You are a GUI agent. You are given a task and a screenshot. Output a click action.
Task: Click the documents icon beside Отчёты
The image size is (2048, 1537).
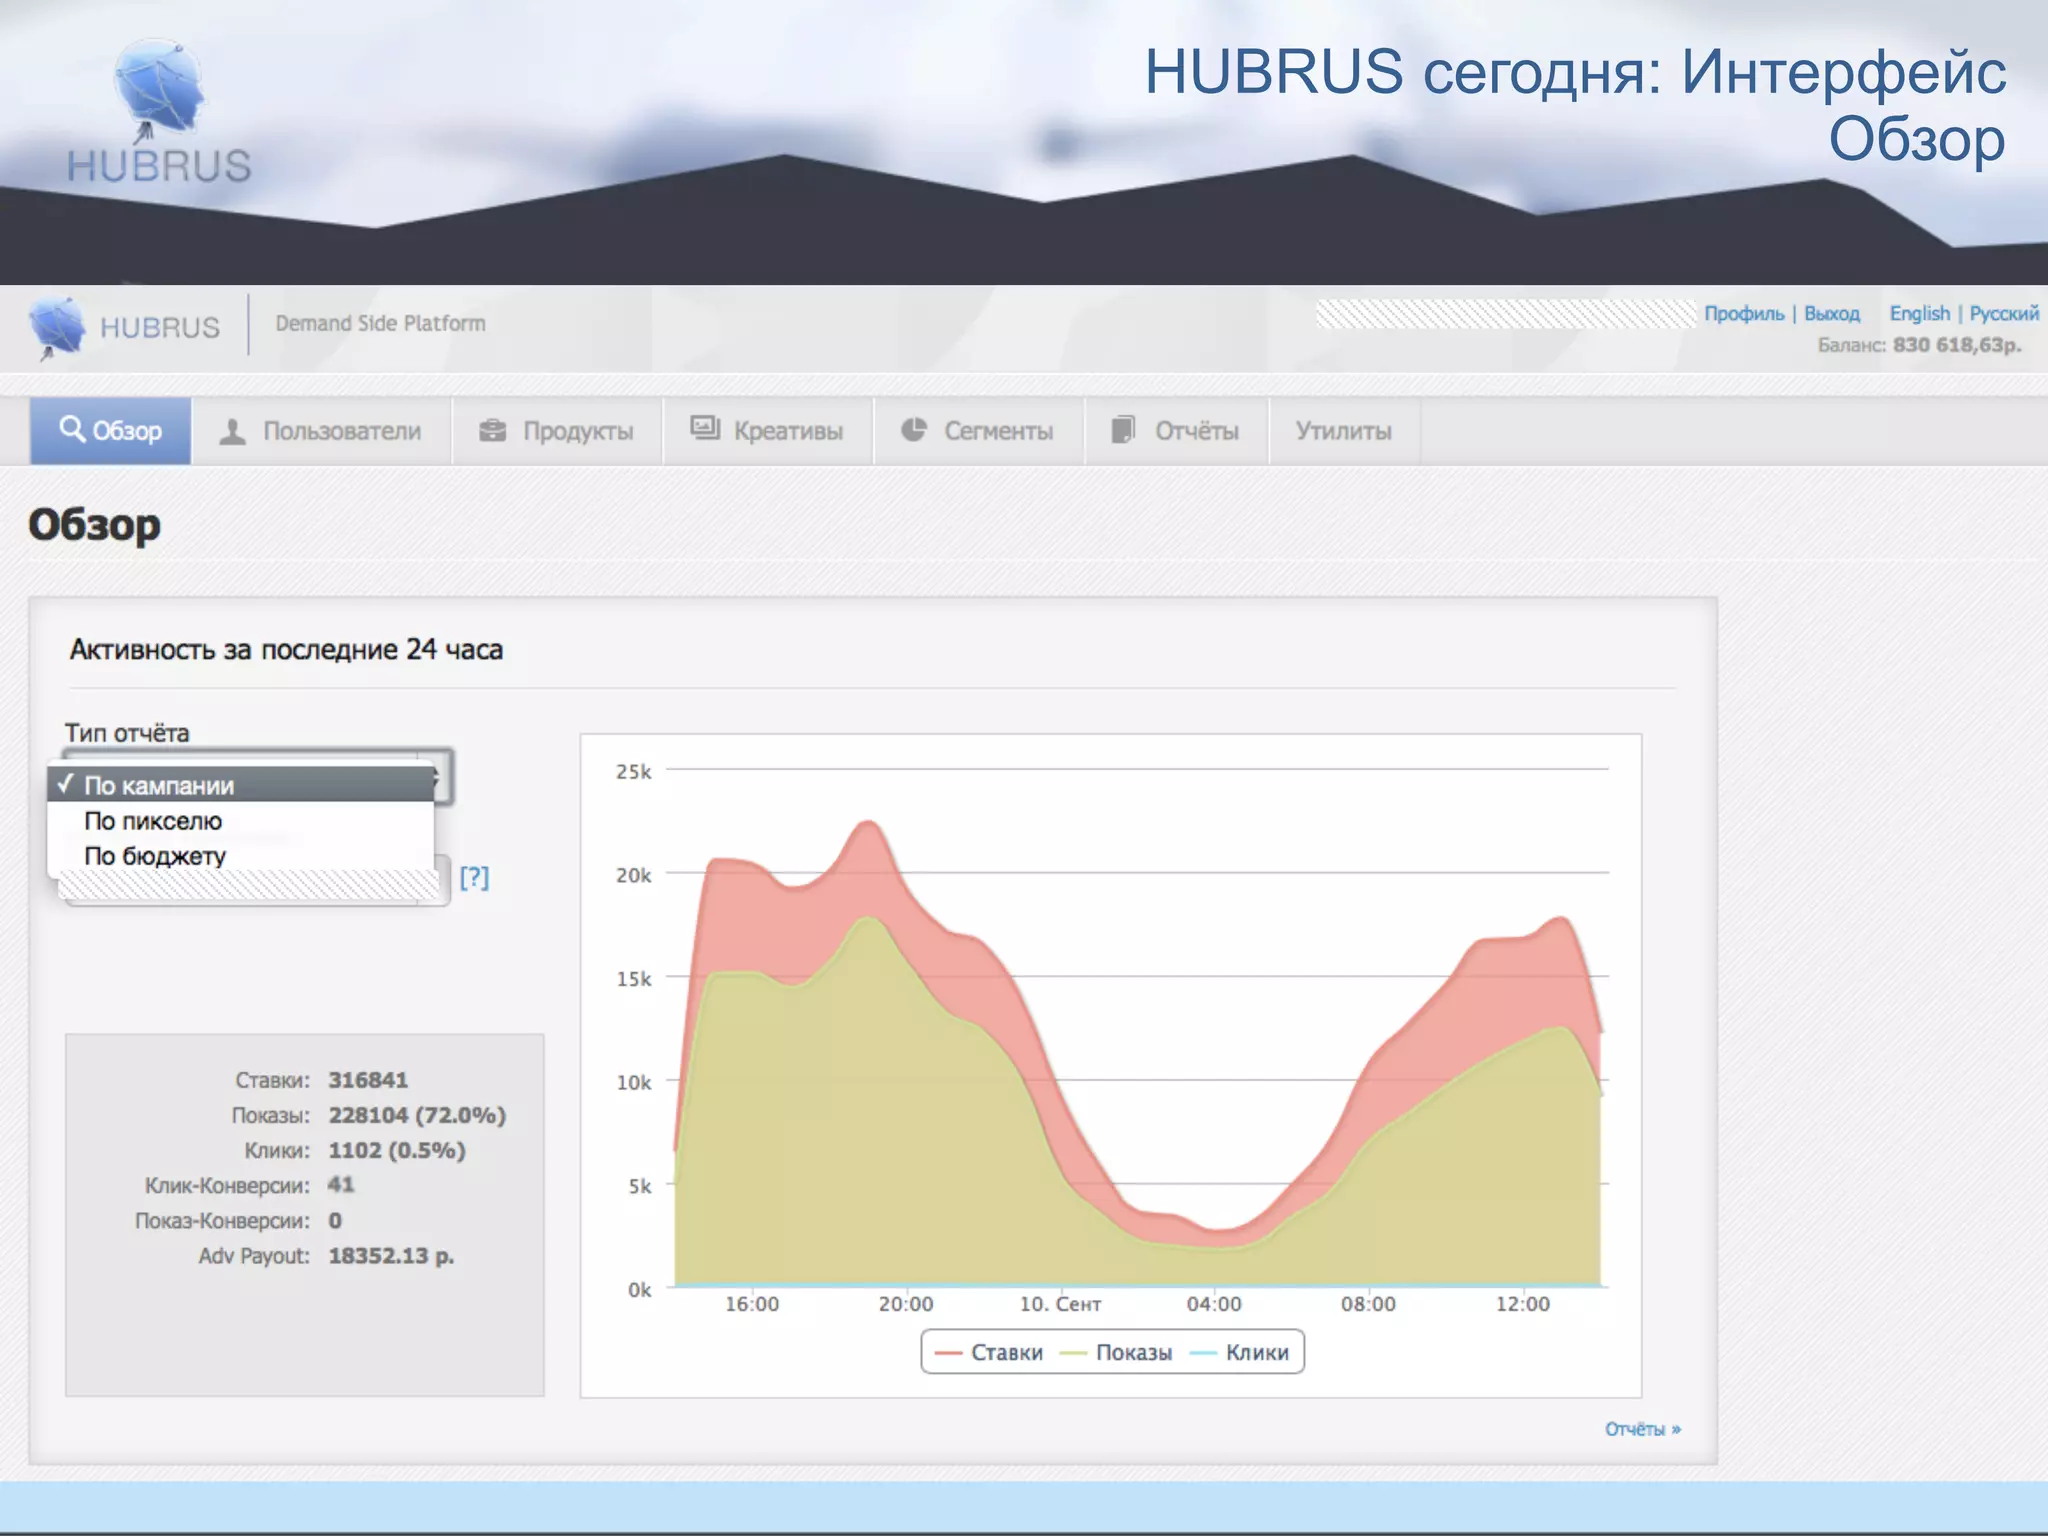click(x=1123, y=429)
